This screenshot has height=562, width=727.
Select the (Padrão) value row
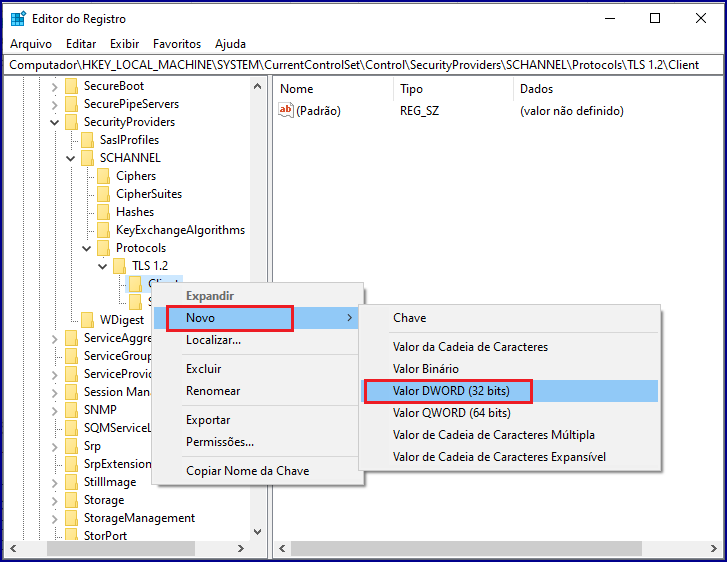pyautogui.click(x=498, y=111)
